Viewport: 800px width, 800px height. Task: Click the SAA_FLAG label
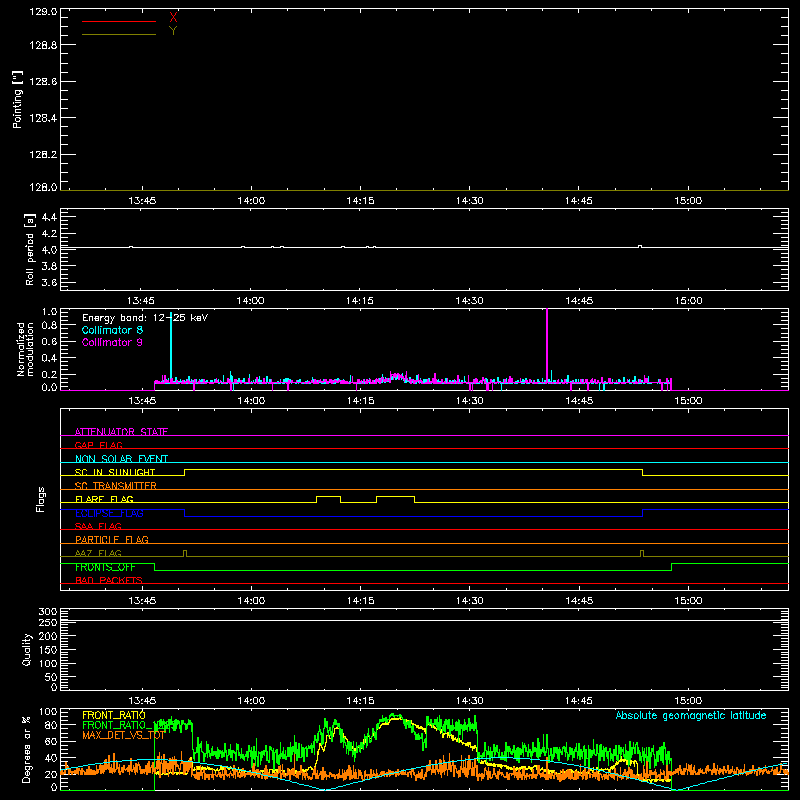pos(98,526)
